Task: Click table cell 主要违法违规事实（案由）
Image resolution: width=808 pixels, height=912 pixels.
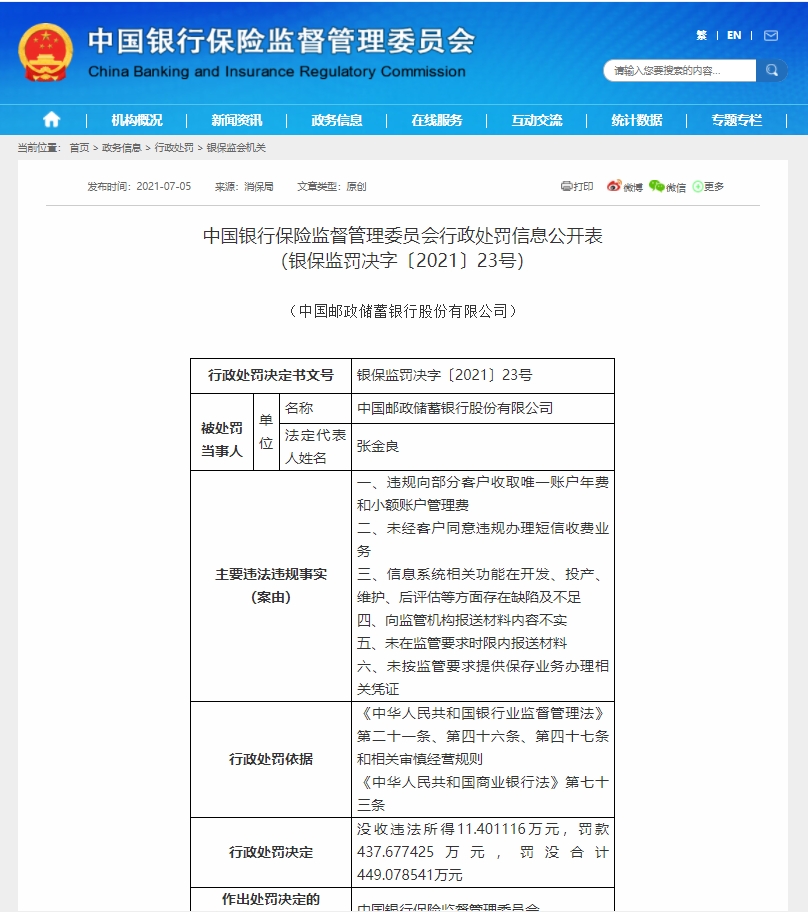Action: click(271, 586)
